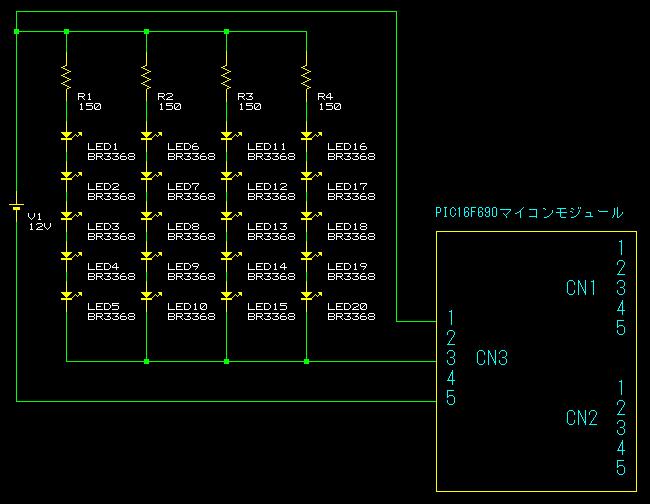Select the LED6 diode symbol

[150, 136]
